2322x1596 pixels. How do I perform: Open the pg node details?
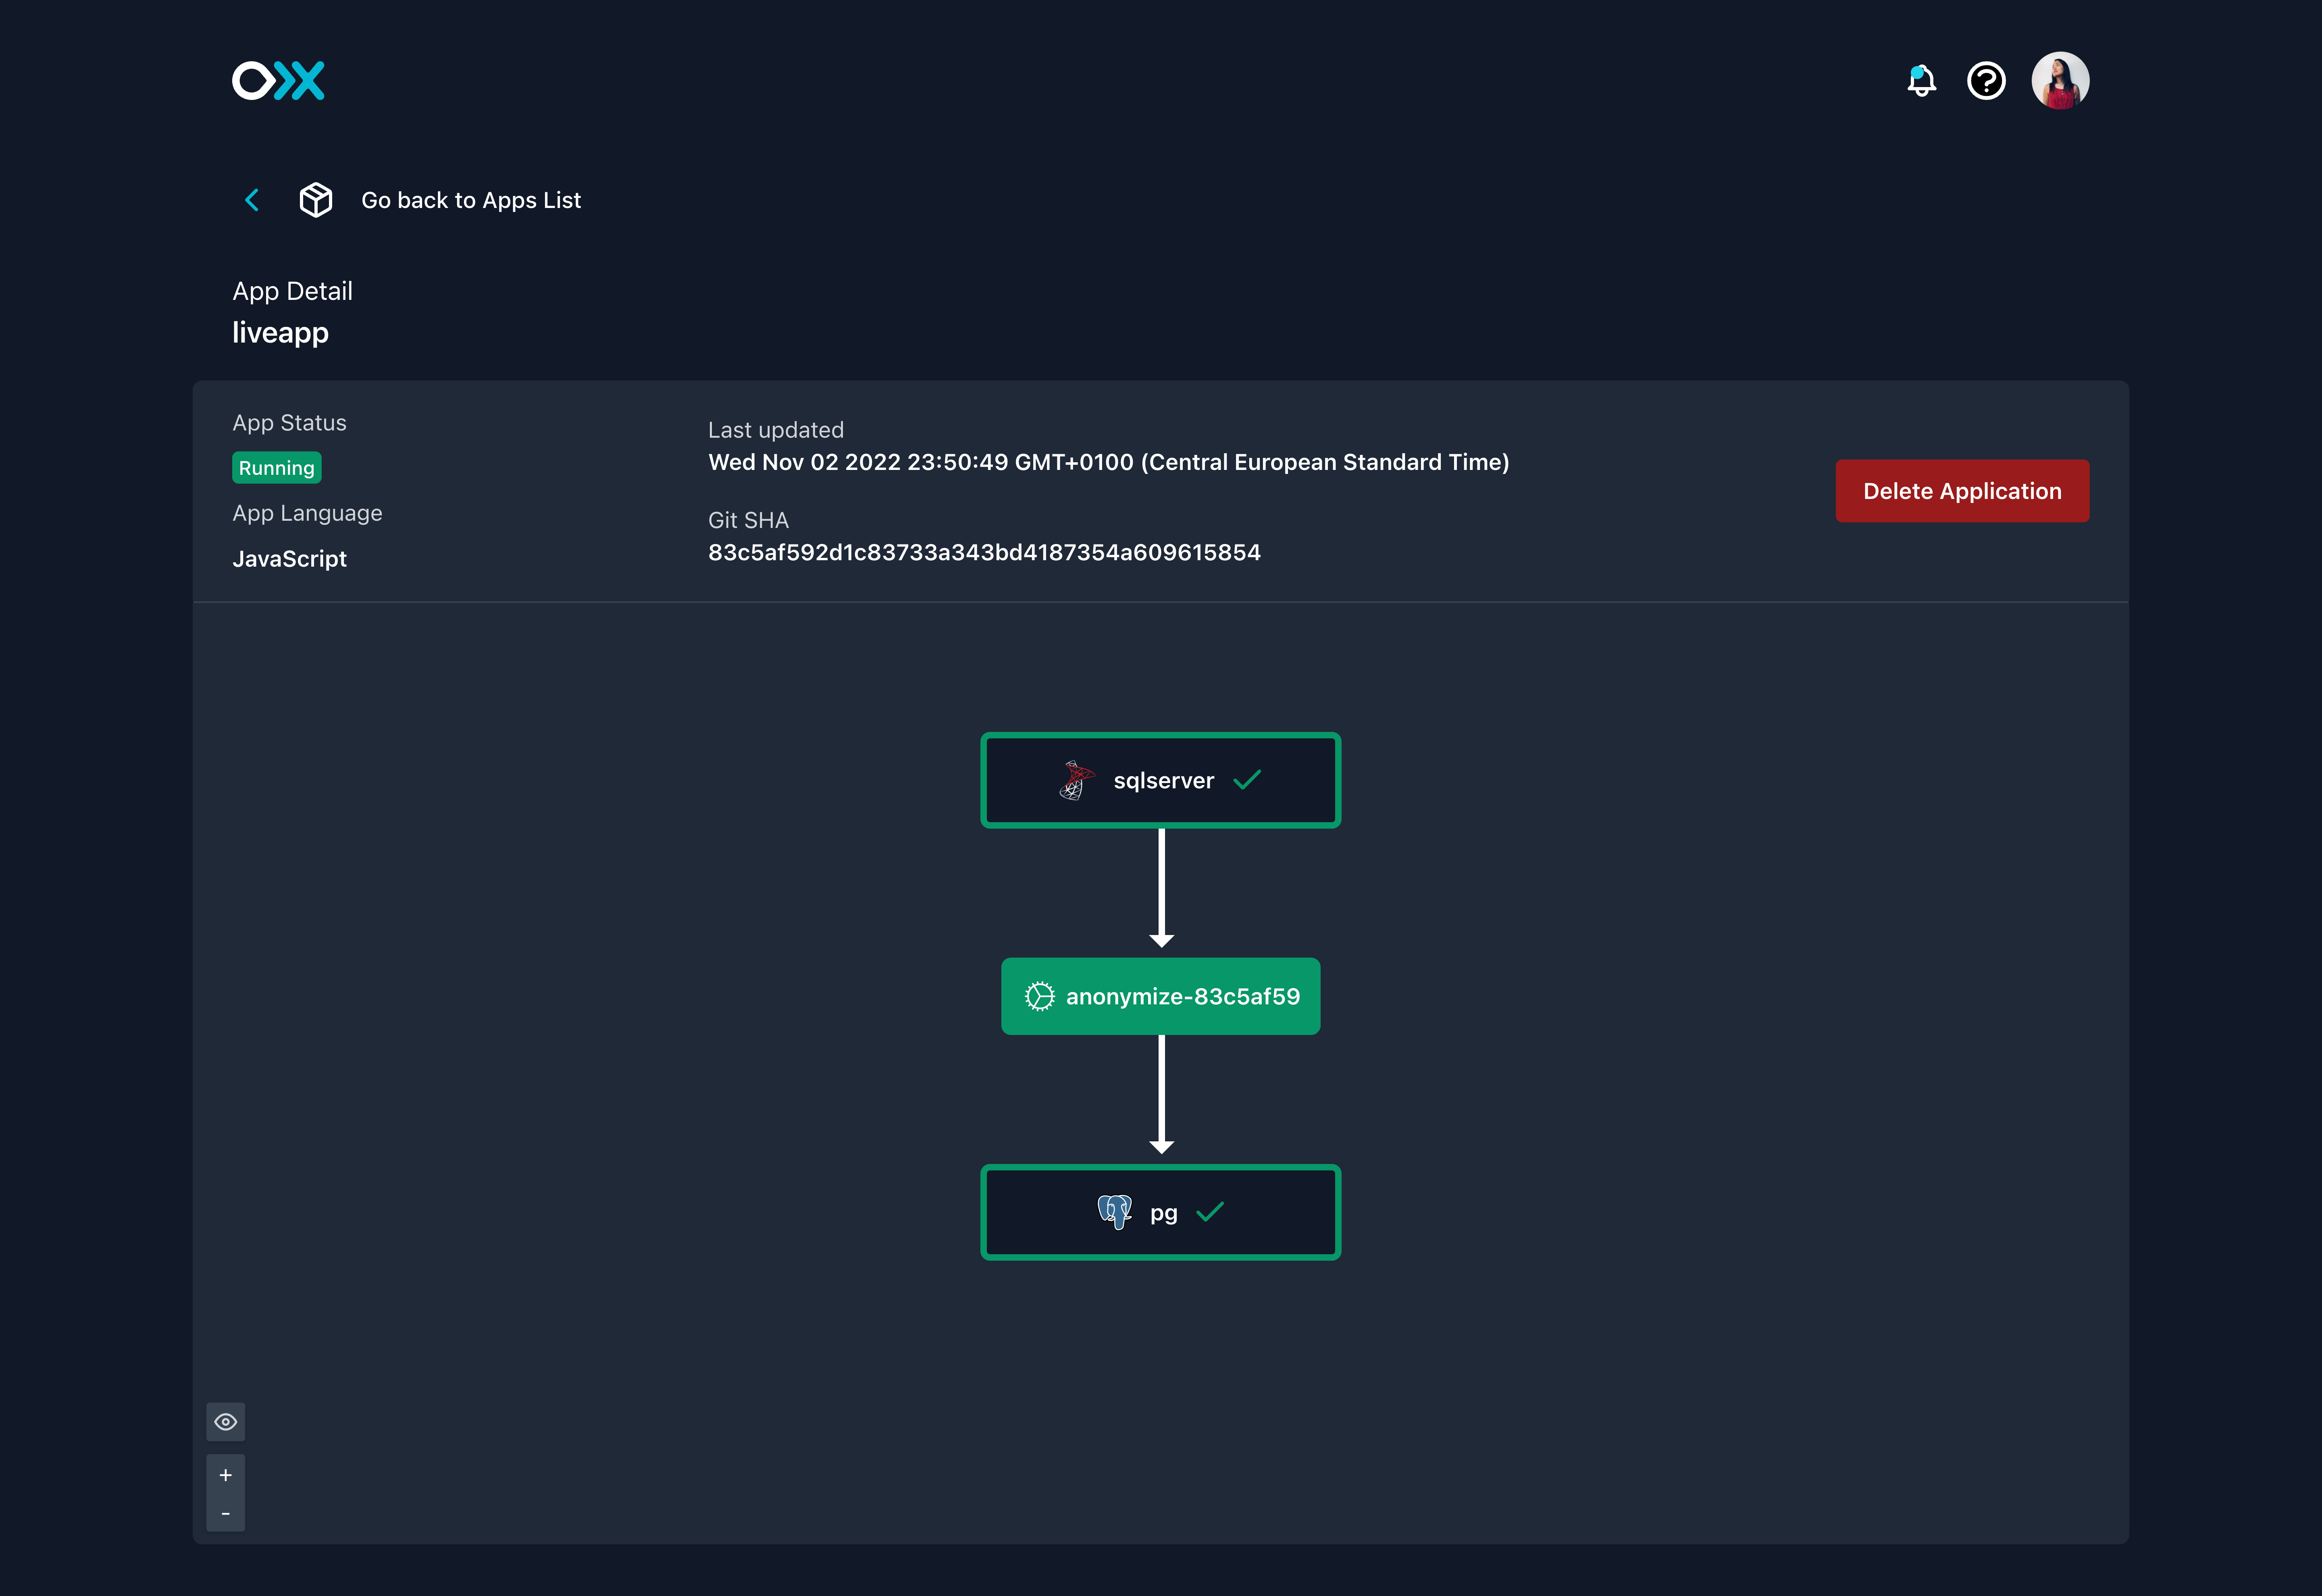(1160, 1211)
